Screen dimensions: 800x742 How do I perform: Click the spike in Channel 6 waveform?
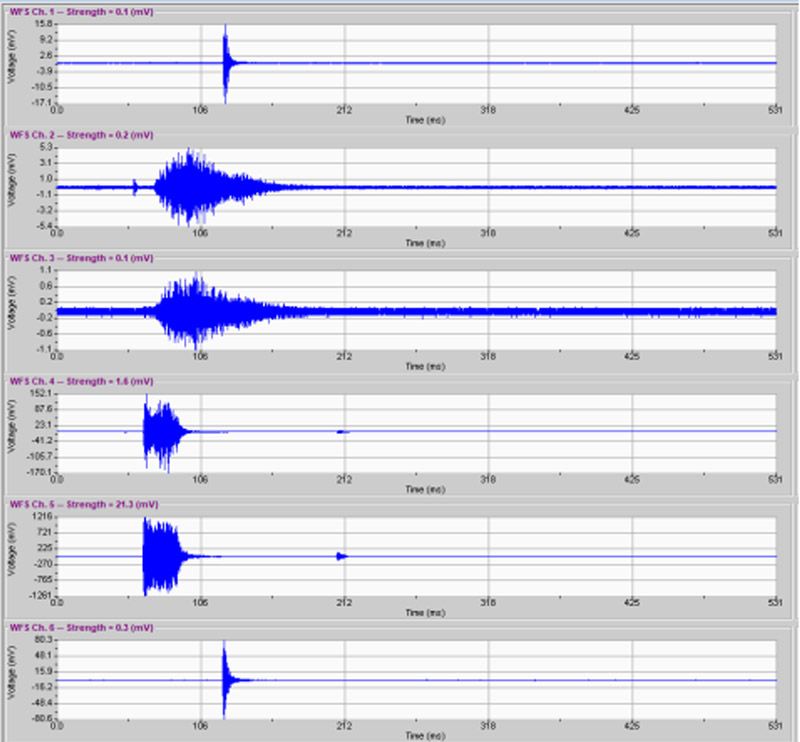[x=225, y=680]
